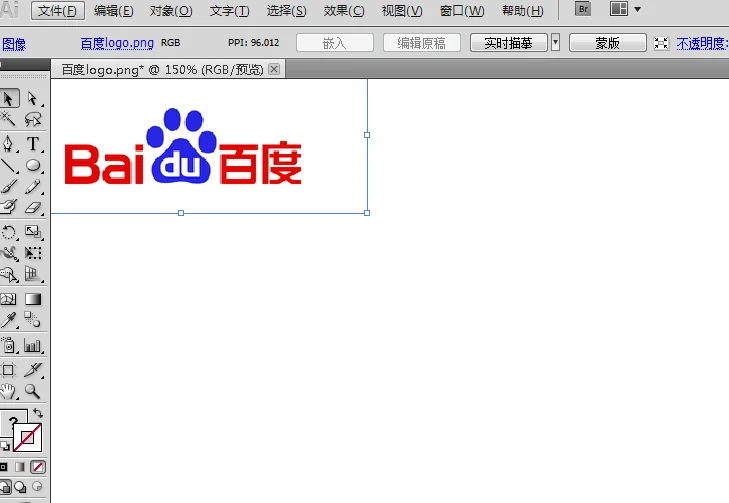Choose the Ellipse shape tool
The width and height of the screenshot is (729, 503).
coord(33,165)
